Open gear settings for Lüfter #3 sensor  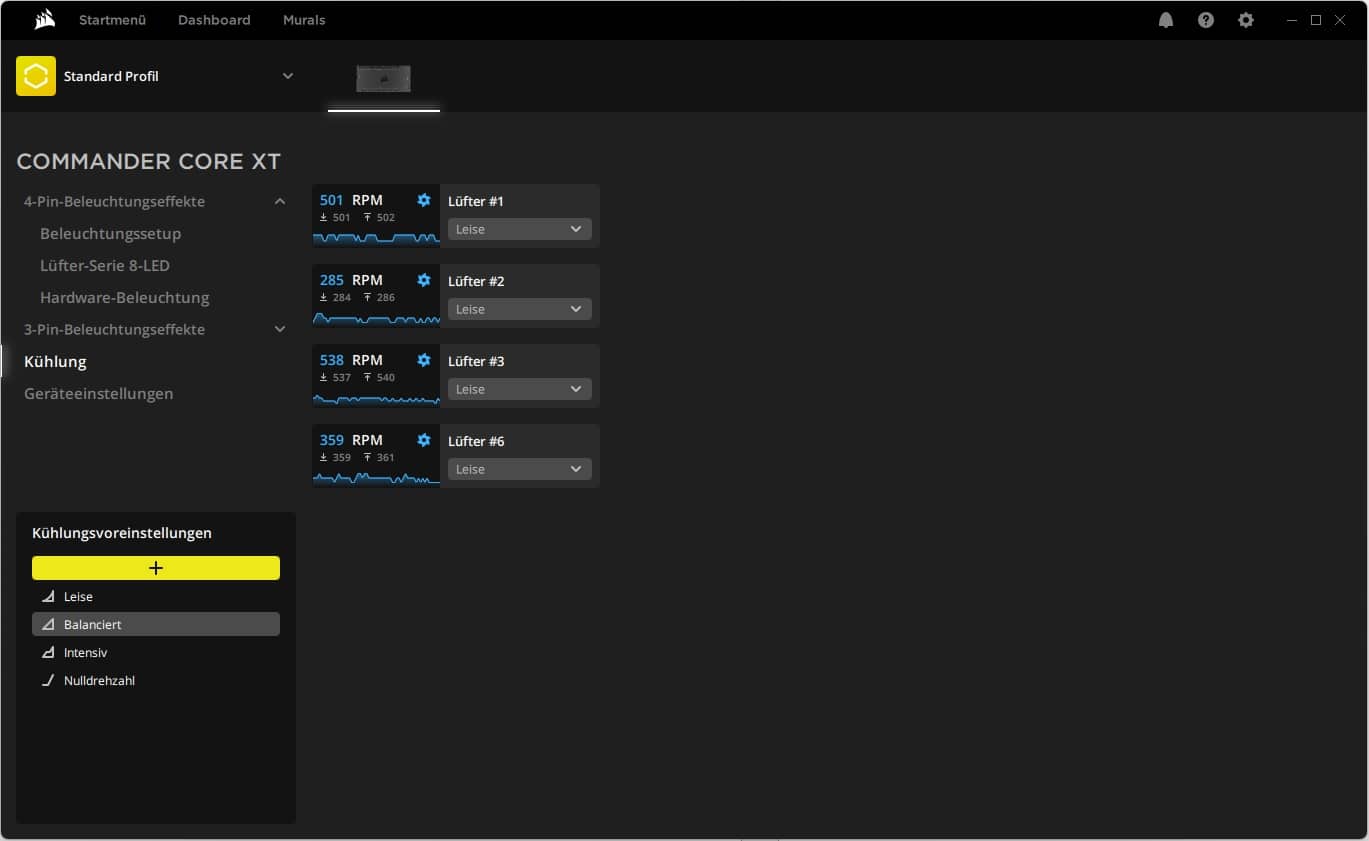[x=424, y=360]
